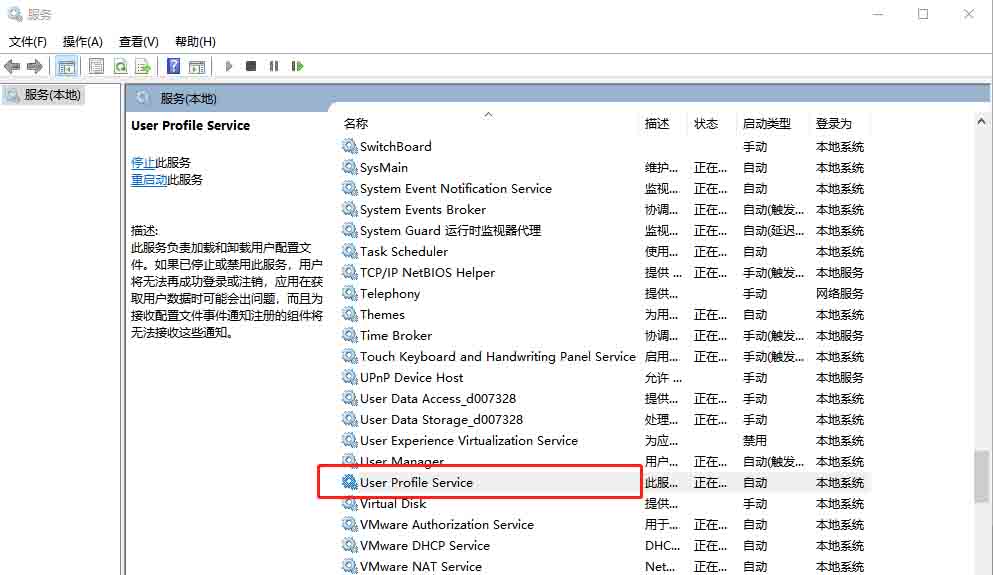Image resolution: width=993 pixels, height=575 pixels.
Task: Open the 操作(A) menu
Action: pyautogui.click(x=83, y=42)
